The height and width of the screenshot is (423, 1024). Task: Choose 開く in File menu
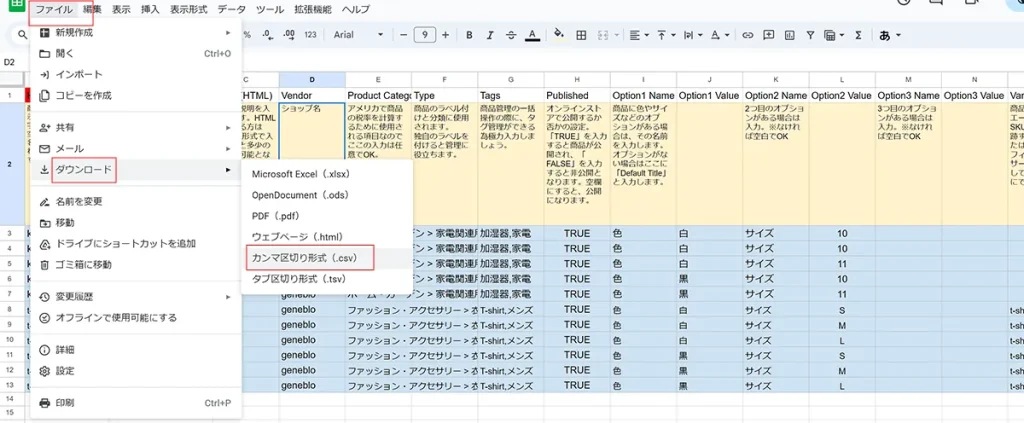coord(136,54)
